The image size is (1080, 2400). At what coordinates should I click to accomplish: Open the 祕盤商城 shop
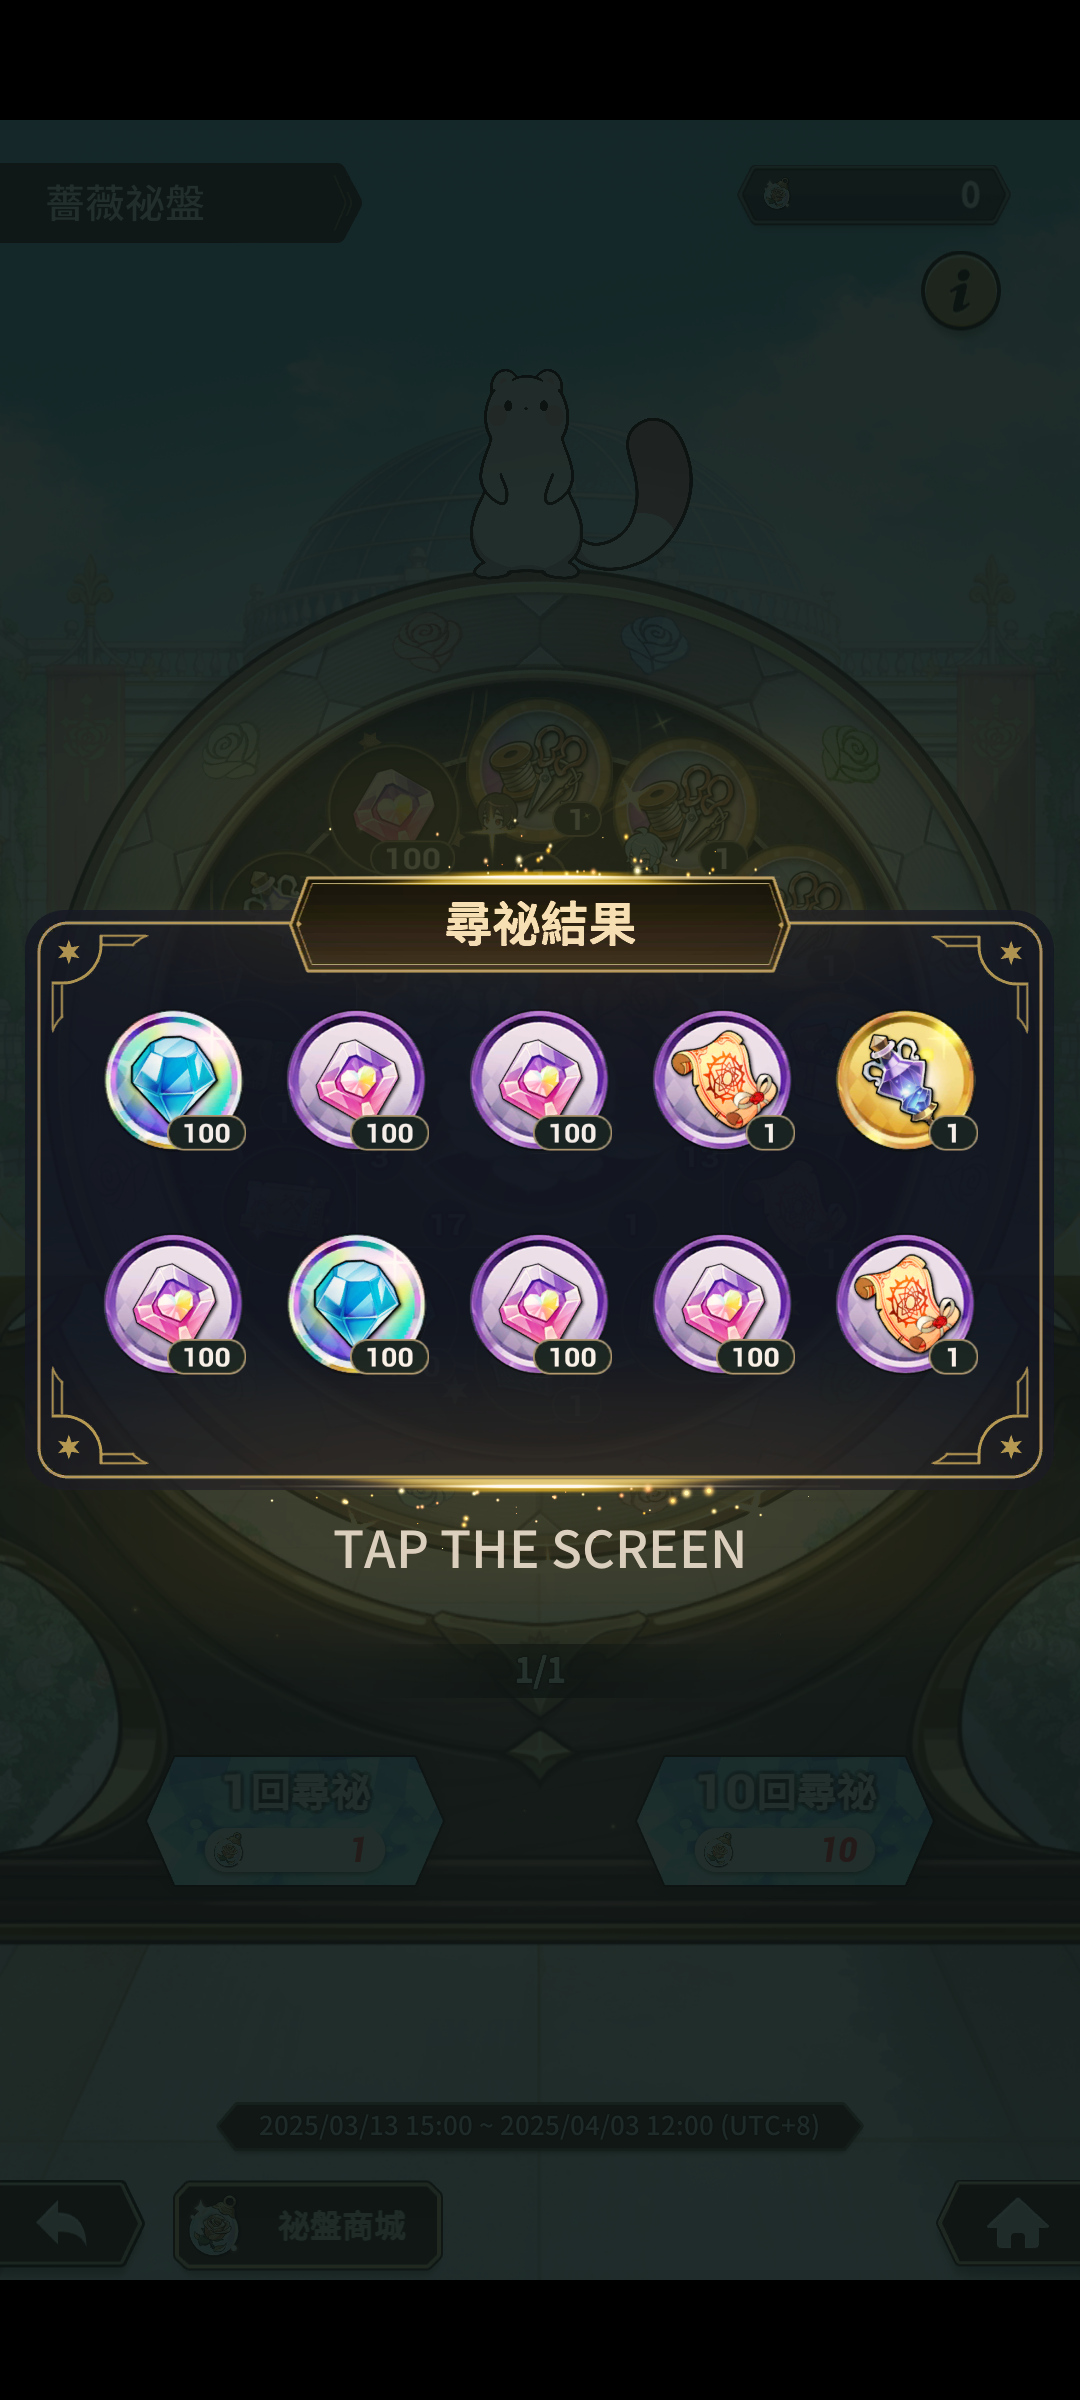(x=308, y=2225)
